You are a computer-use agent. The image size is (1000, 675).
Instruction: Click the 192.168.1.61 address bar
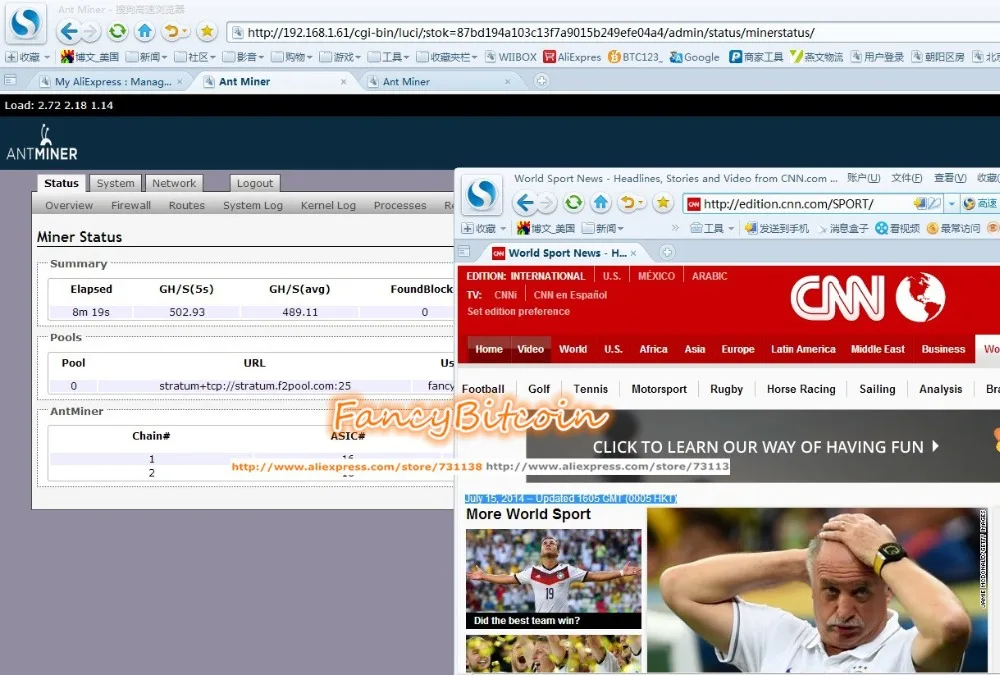tap(529, 33)
